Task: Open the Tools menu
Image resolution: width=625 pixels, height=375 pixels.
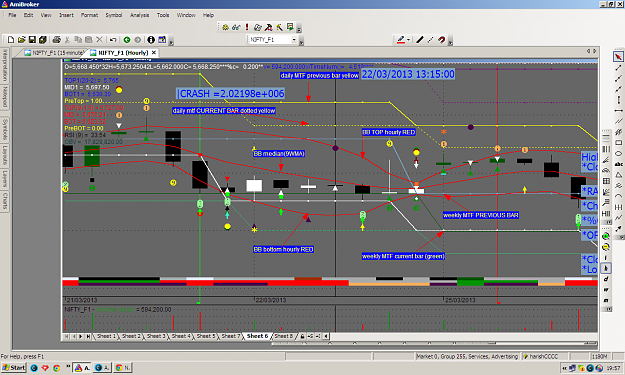Action: [x=163, y=15]
